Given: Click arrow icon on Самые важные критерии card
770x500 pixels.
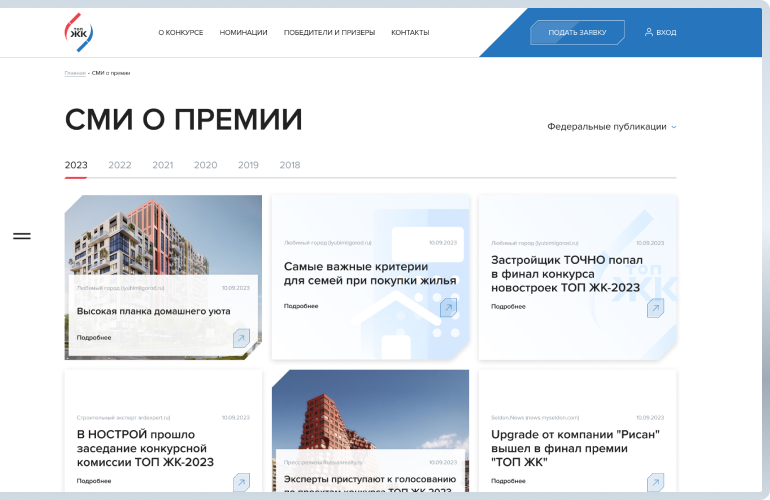Looking at the screenshot, I should 448,307.
